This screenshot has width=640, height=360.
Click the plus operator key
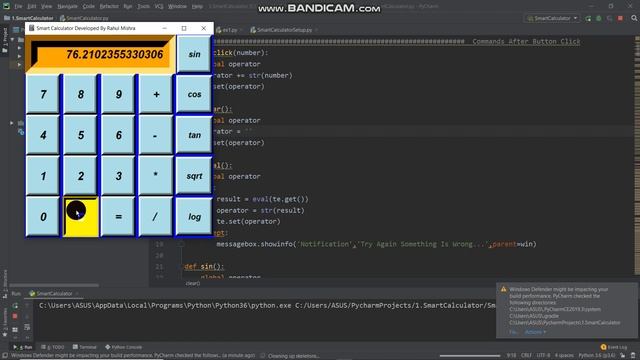click(156, 94)
